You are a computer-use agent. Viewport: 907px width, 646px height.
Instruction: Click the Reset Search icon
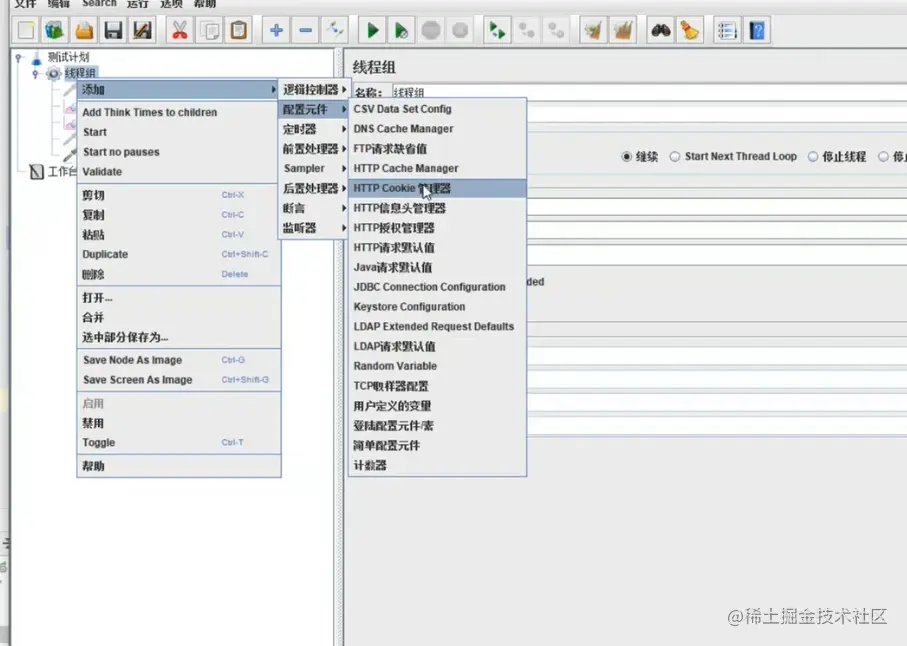[690, 30]
